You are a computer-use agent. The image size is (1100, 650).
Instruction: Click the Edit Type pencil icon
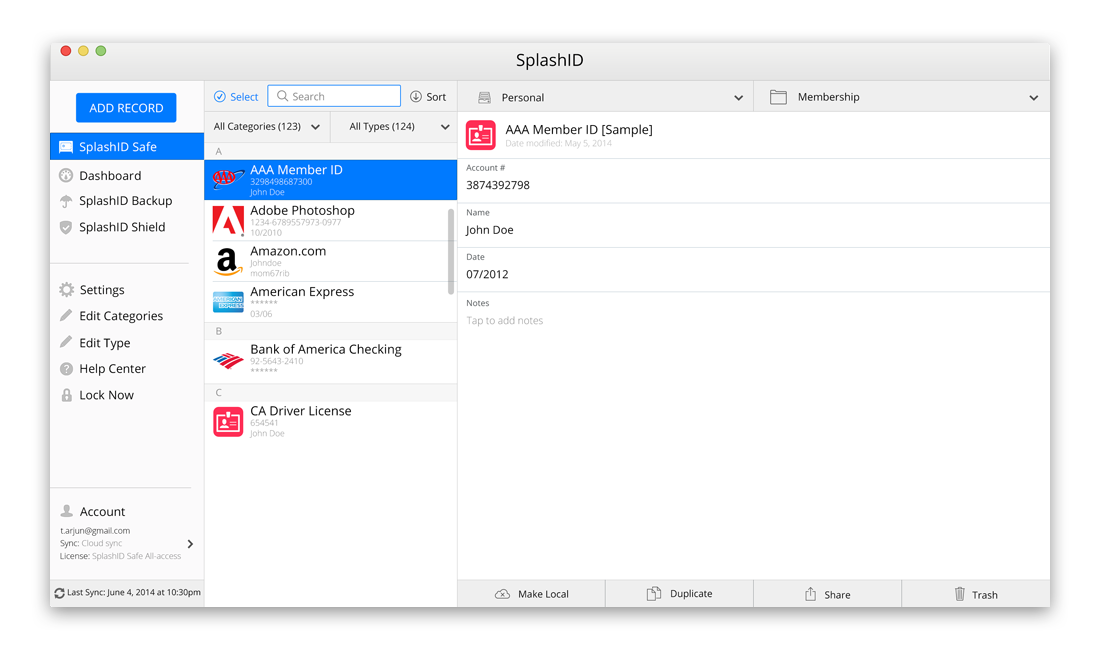[66, 341]
